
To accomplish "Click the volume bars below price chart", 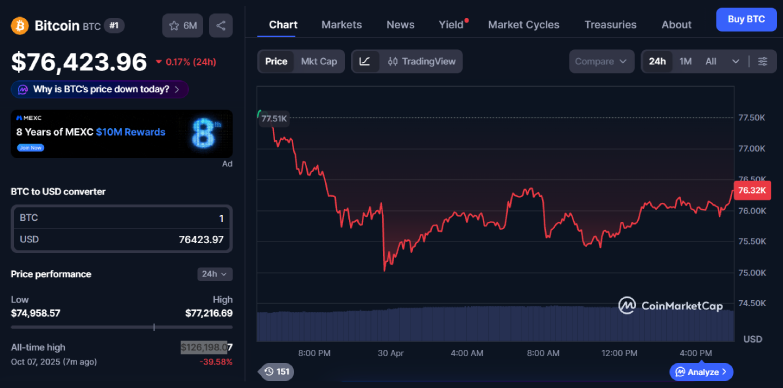I will [495, 324].
